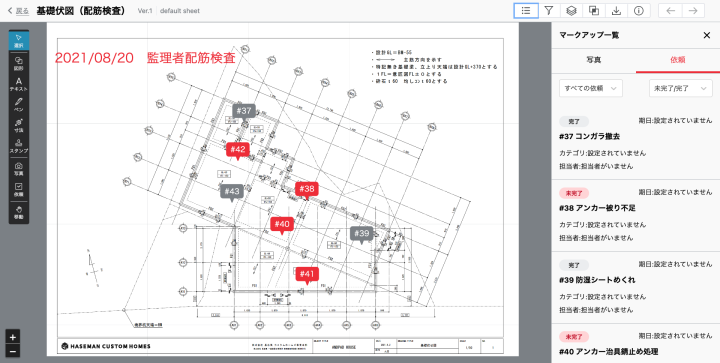The image size is (720, 363).
Task: Select the Request (依頼) checkbox tool
Action: (x=19, y=190)
